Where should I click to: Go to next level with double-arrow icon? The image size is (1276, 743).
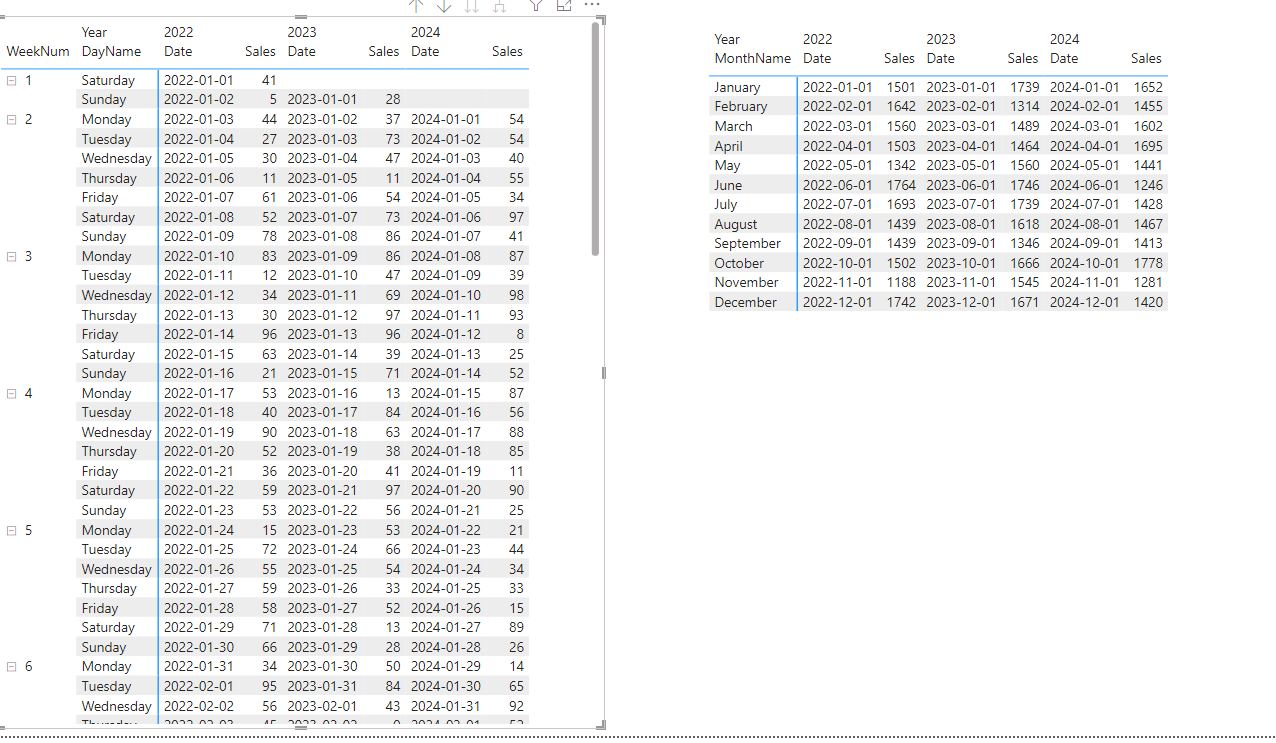click(x=471, y=5)
